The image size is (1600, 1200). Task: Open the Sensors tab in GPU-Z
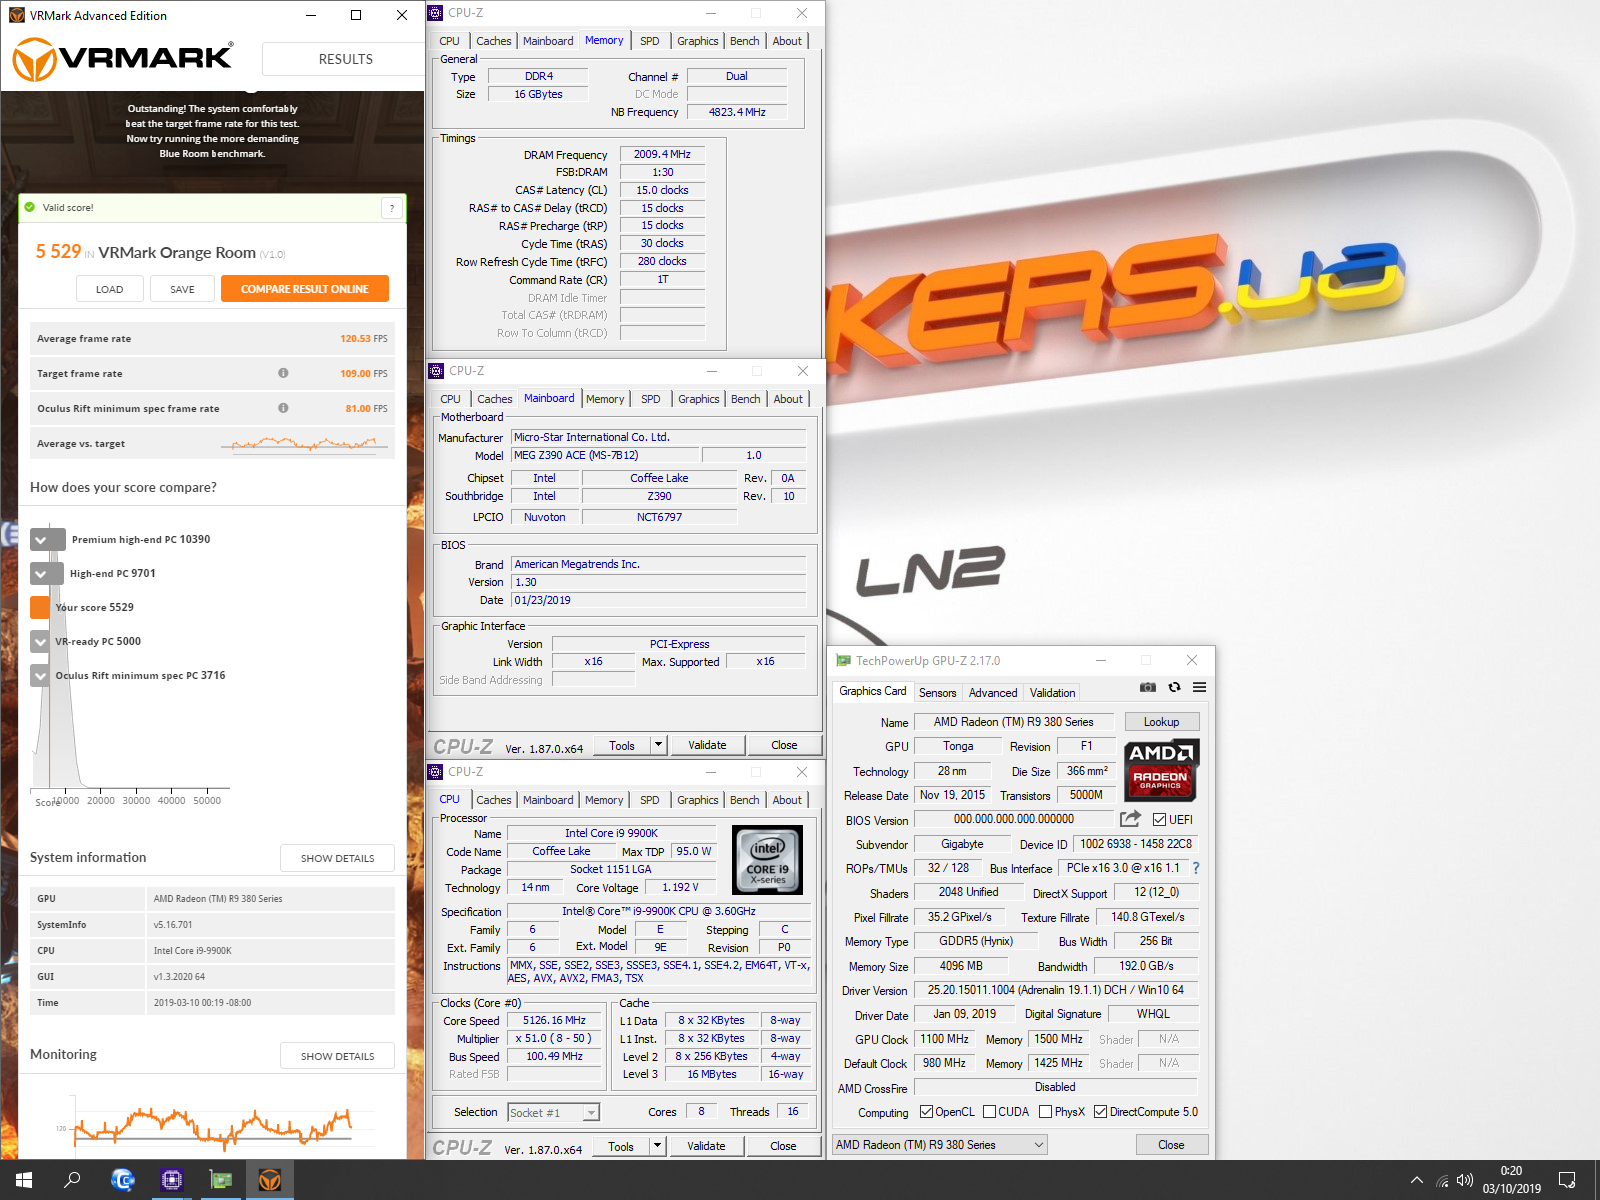[937, 692]
